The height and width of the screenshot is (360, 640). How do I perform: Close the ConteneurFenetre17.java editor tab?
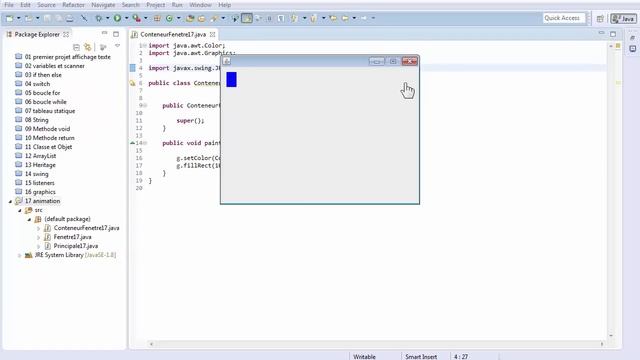click(213, 35)
